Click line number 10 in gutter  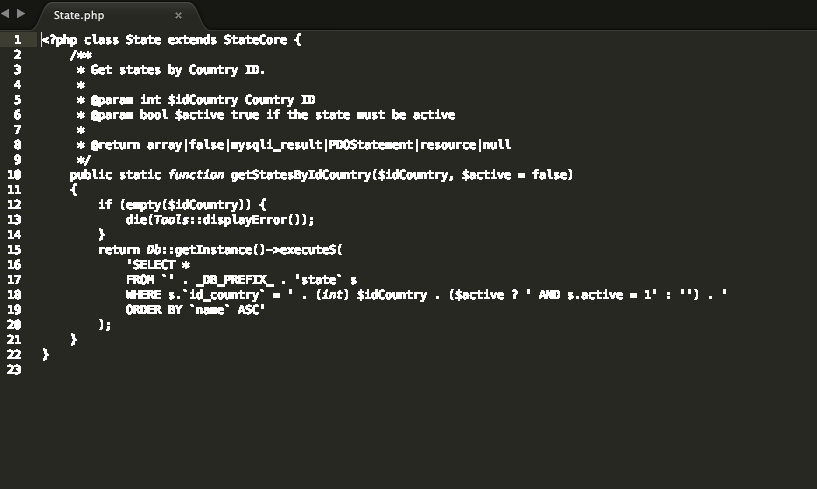point(14,175)
